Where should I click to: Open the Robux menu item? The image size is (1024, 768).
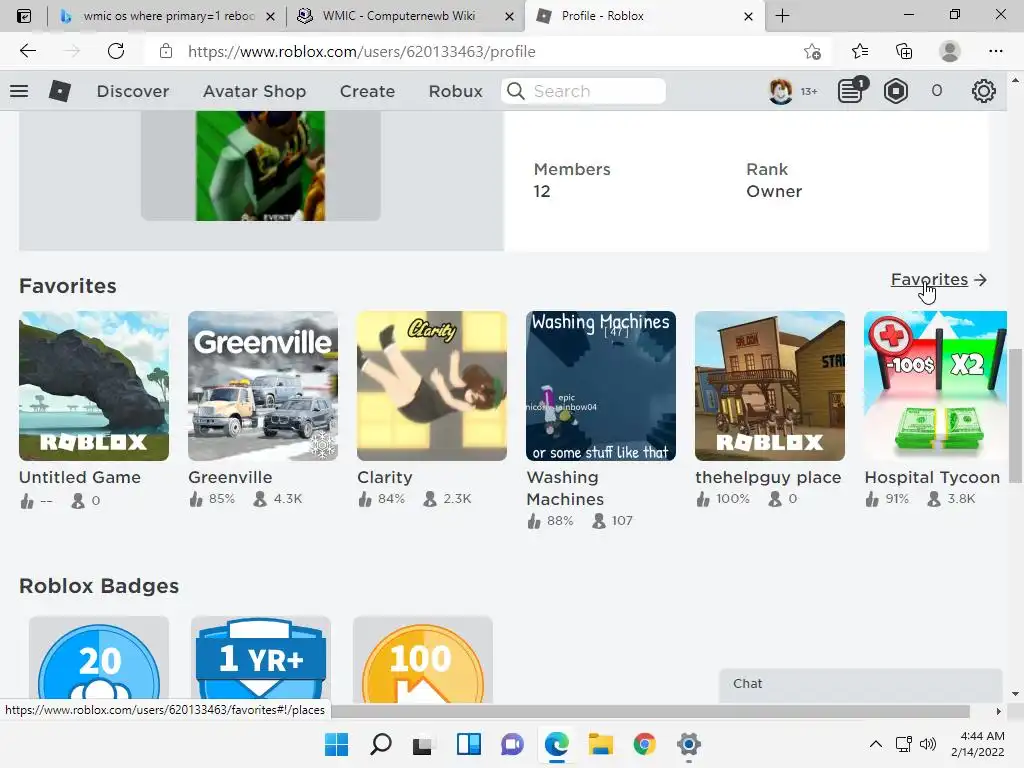(x=455, y=91)
